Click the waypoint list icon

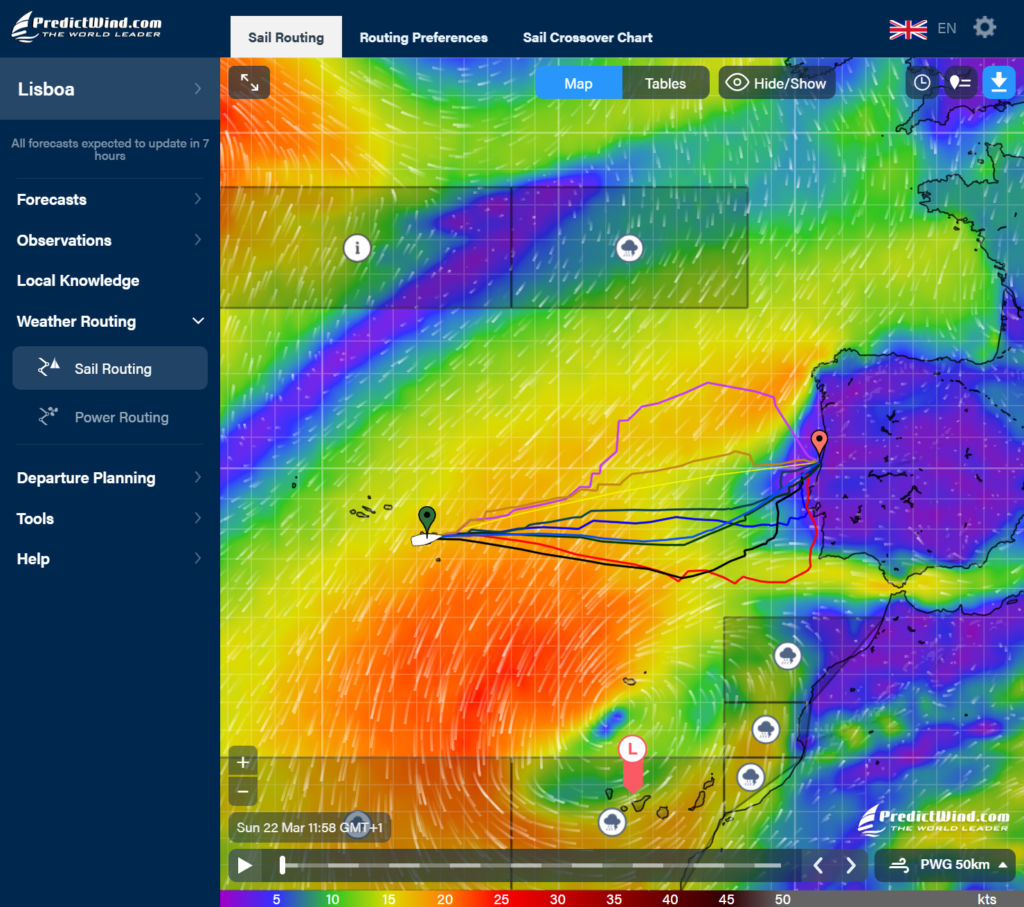point(959,83)
